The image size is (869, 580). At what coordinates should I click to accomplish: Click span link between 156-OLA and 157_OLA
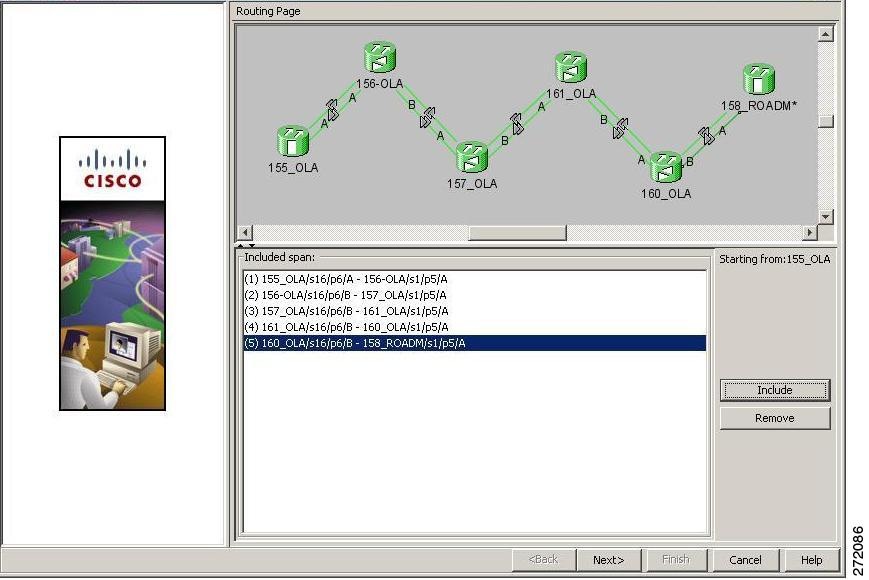pos(427,117)
